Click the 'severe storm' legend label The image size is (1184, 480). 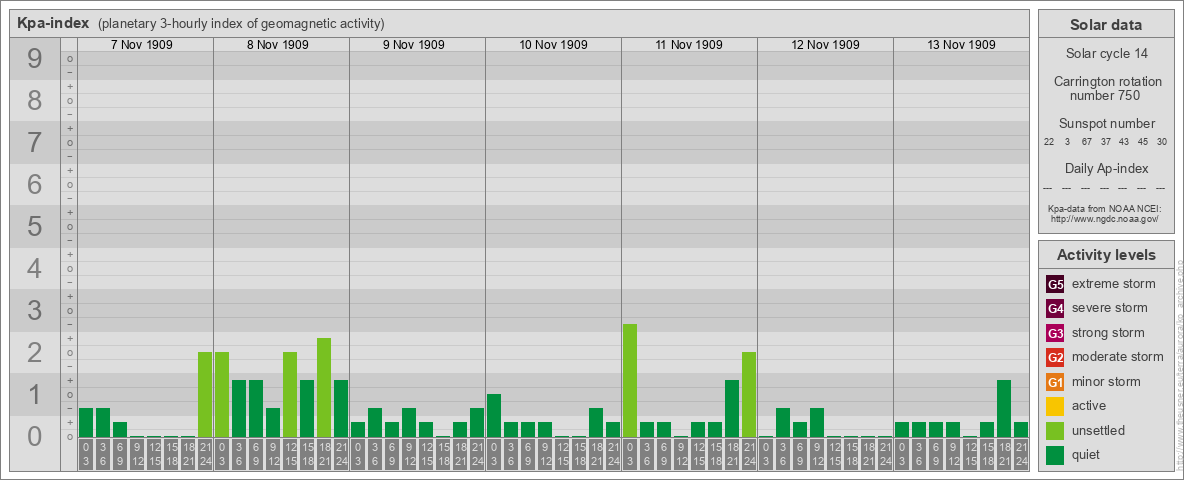click(1110, 308)
